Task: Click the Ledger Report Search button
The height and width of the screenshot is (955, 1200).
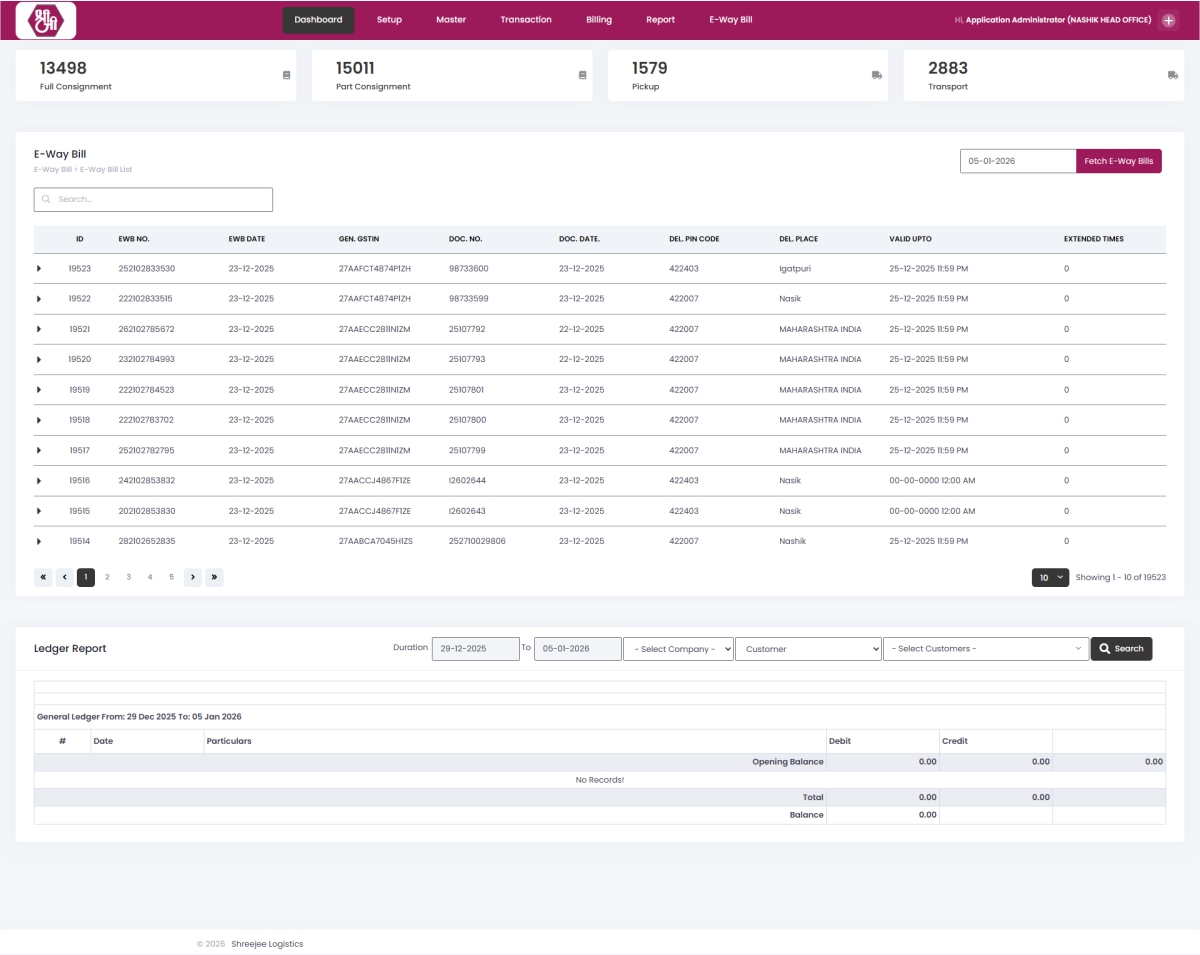Action: point(1121,649)
